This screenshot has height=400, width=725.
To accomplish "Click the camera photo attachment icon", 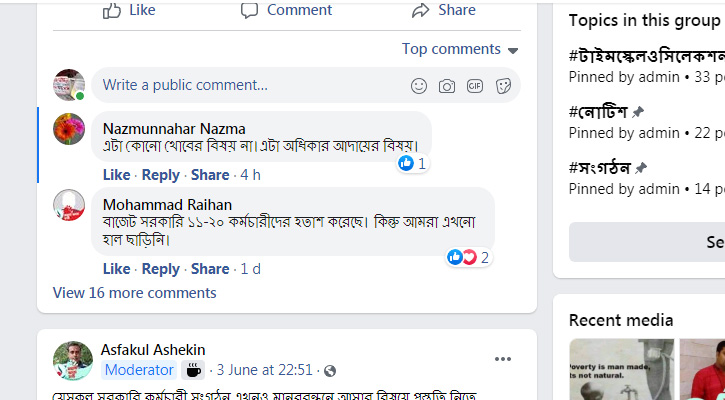I will point(447,86).
